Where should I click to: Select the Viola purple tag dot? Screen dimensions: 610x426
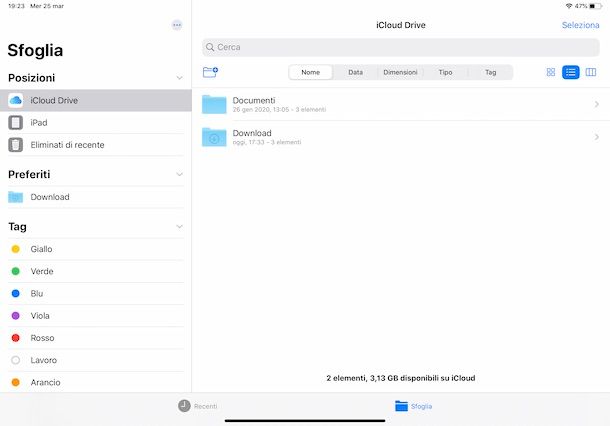(x=16, y=316)
